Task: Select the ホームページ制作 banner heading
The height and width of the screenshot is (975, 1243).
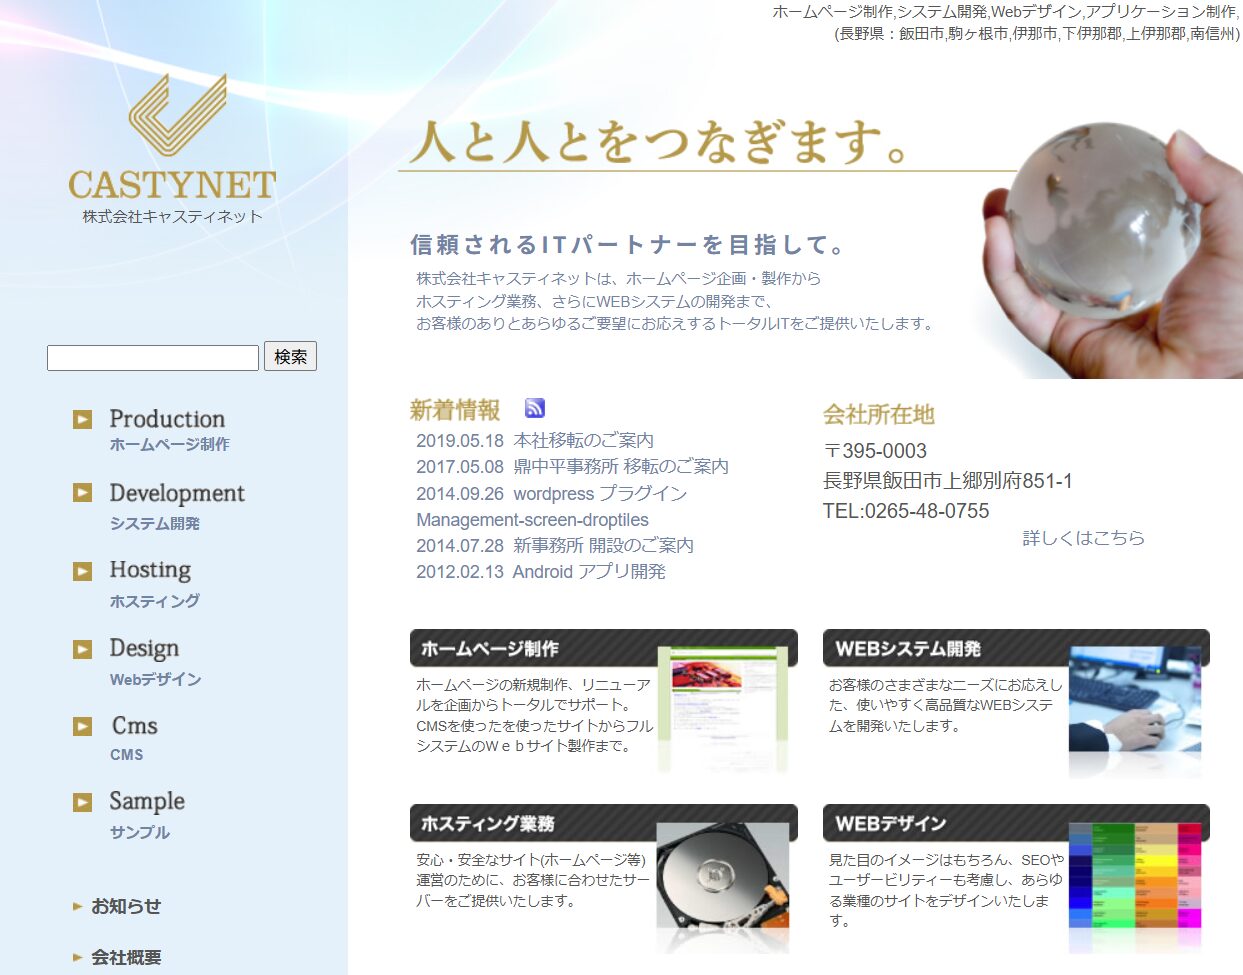Action: click(490, 648)
